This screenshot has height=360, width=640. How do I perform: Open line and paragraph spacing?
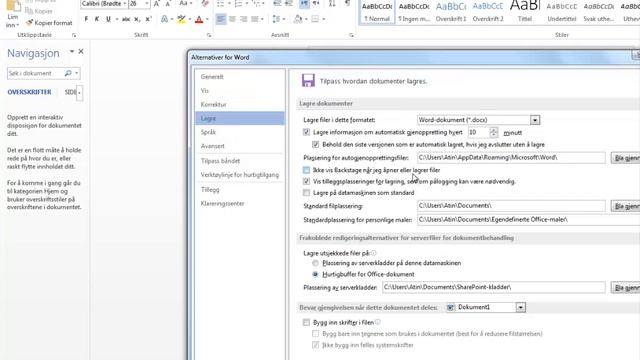(x=276, y=19)
